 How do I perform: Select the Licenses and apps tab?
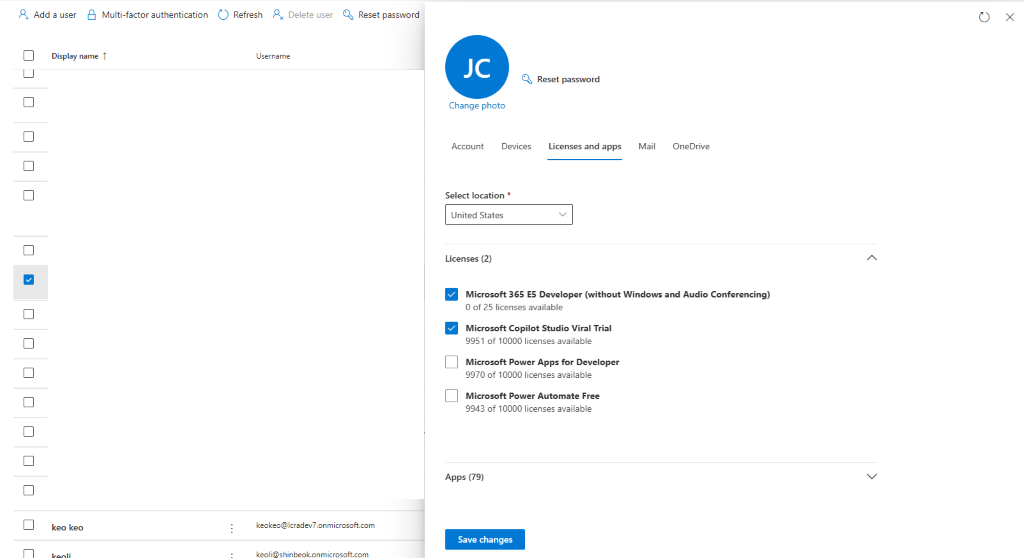584,146
